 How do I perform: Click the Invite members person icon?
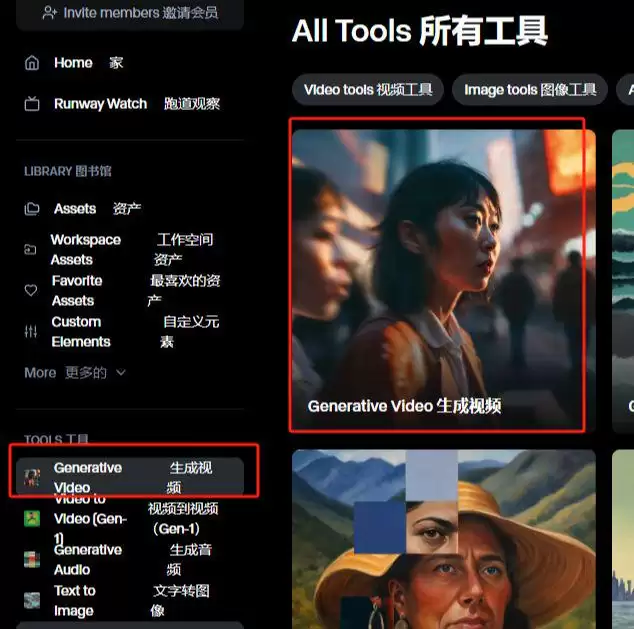tap(50, 13)
